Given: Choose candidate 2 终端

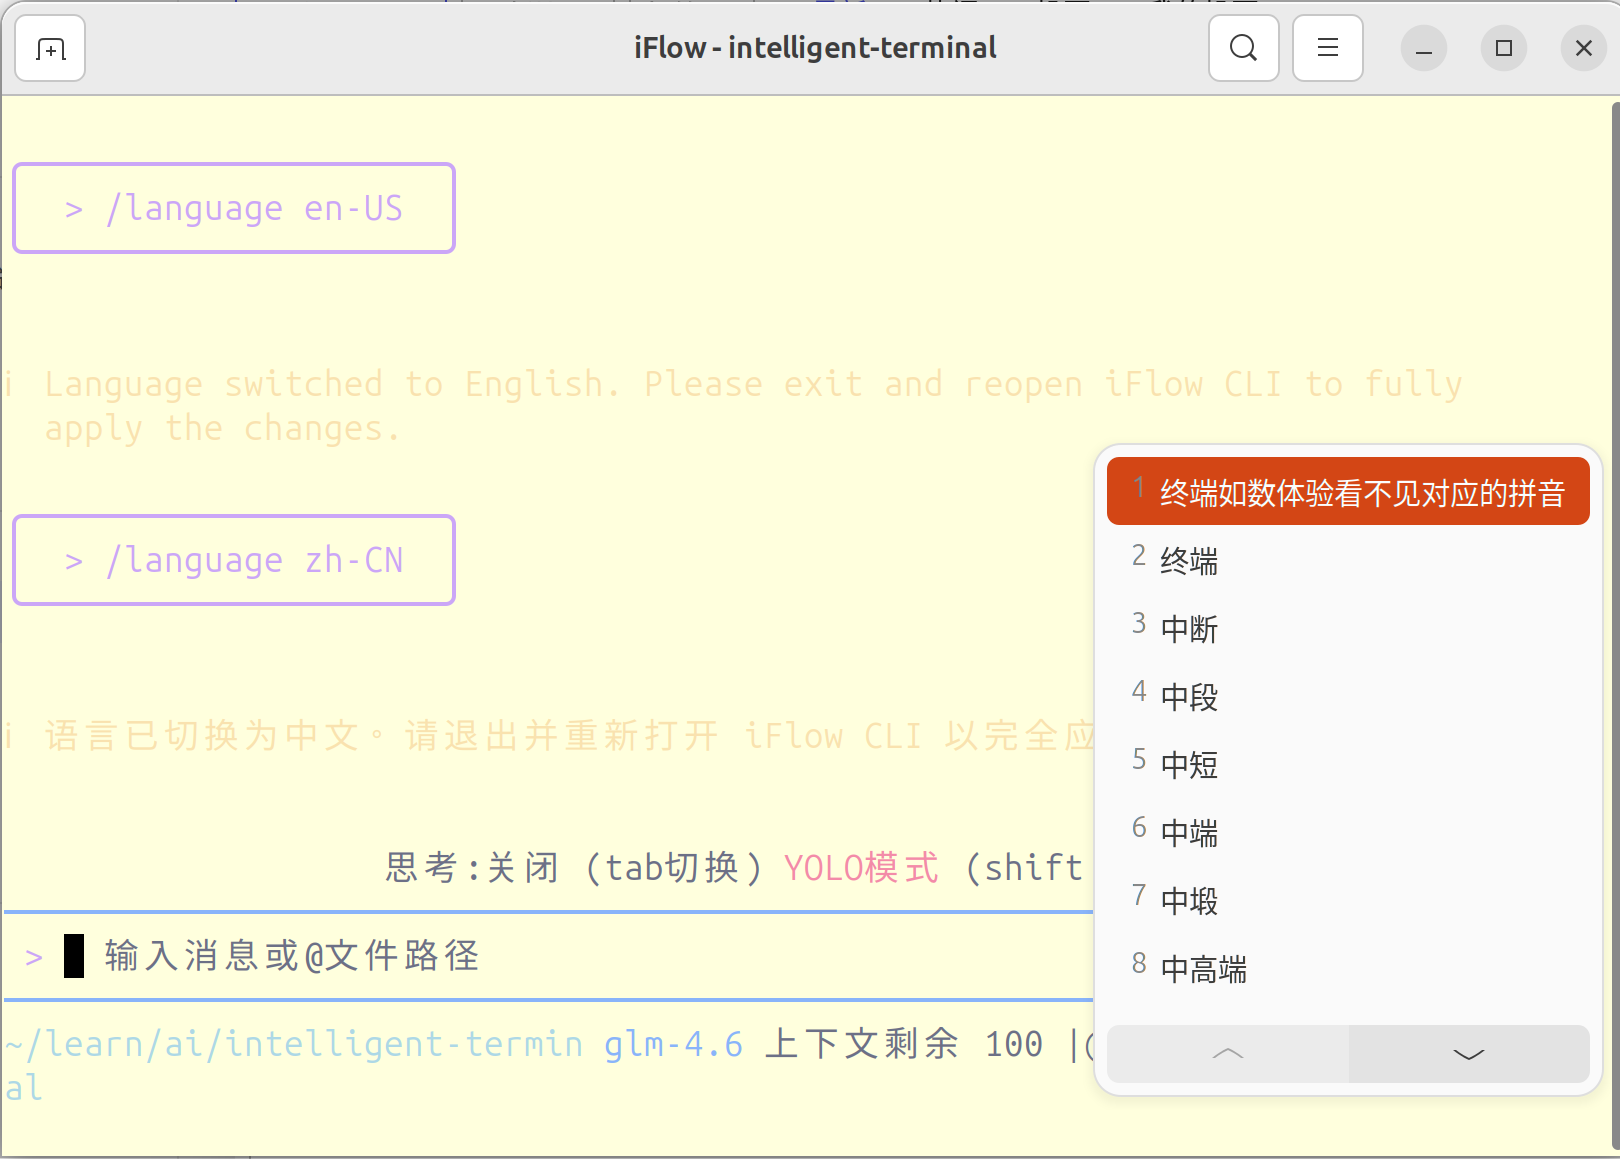Looking at the screenshot, I should pyautogui.click(x=1189, y=560).
